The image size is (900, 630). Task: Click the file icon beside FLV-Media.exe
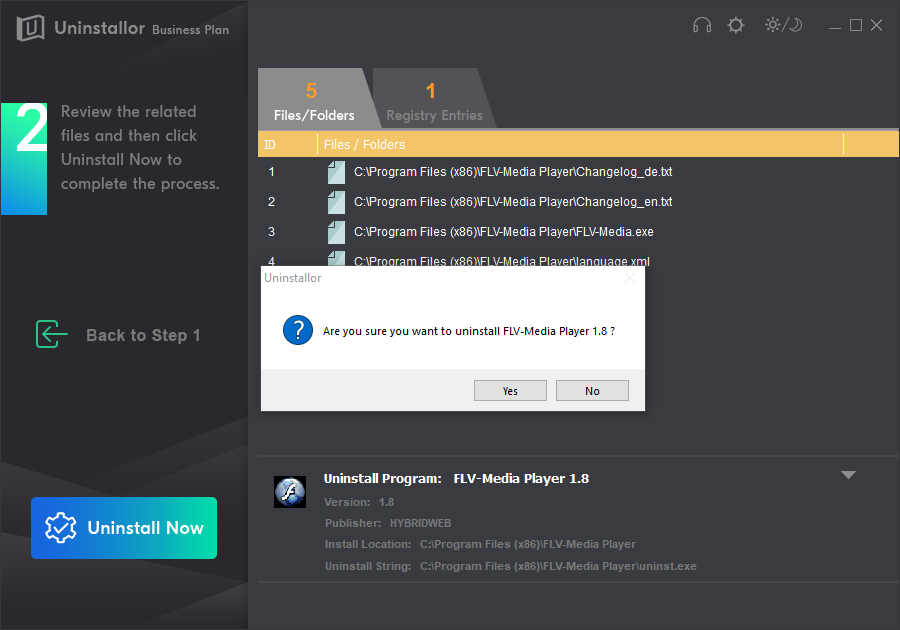pos(336,232)
